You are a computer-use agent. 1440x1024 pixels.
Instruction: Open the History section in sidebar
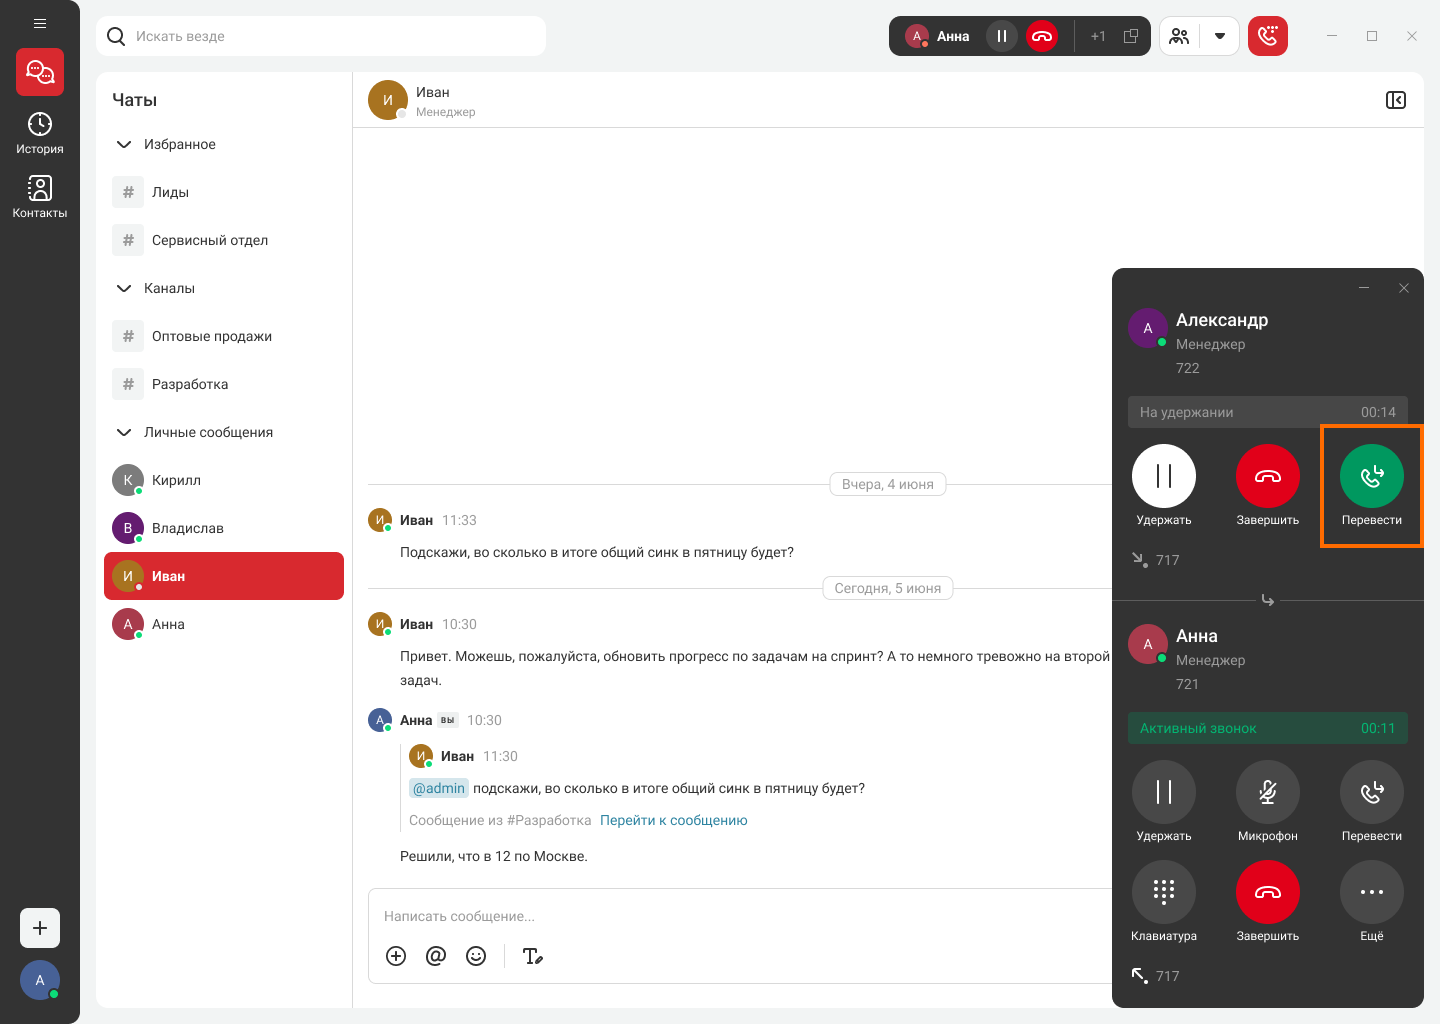pos(40,133)
